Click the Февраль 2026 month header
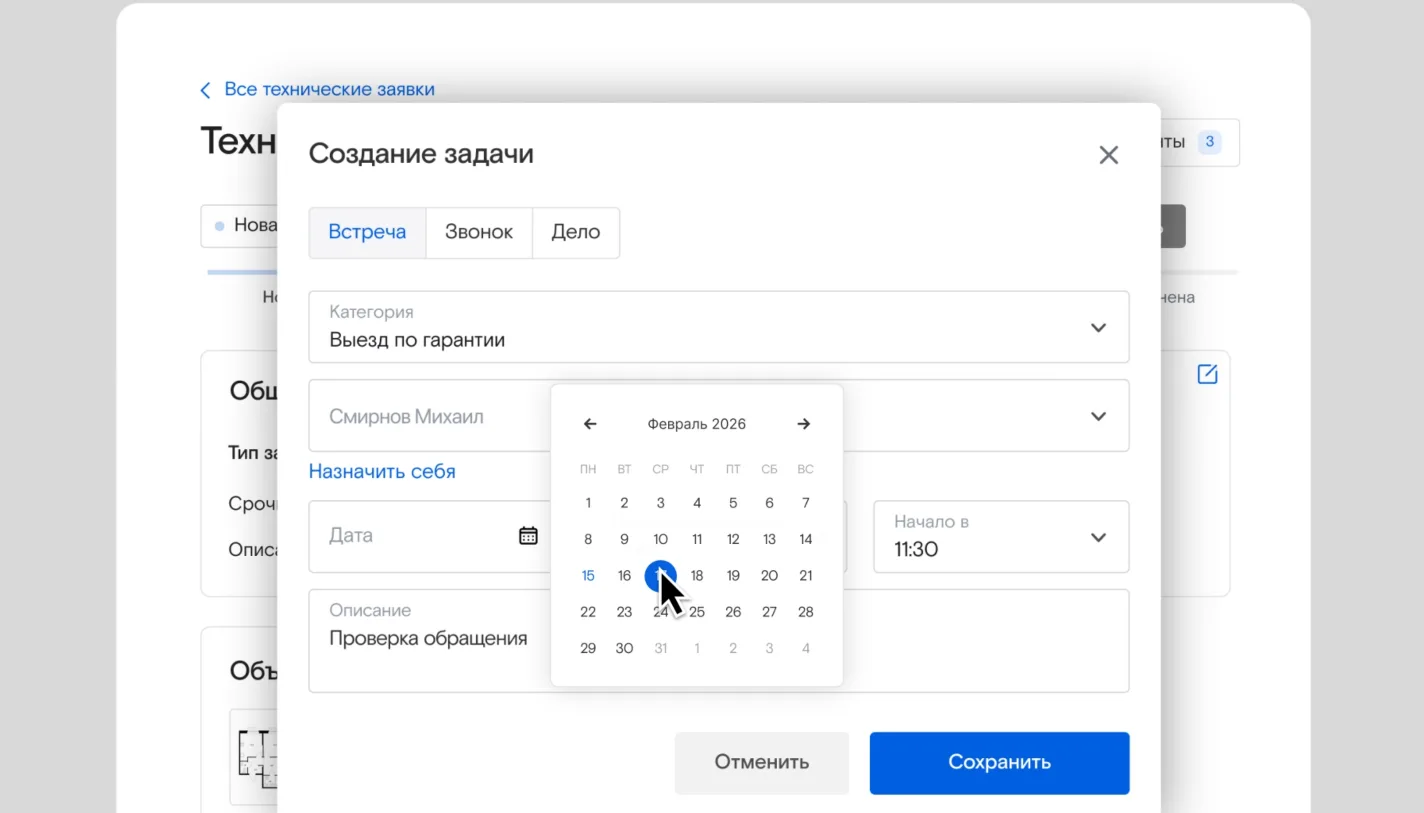Screen dimensions: 1424x813 (x=696, y=424)
